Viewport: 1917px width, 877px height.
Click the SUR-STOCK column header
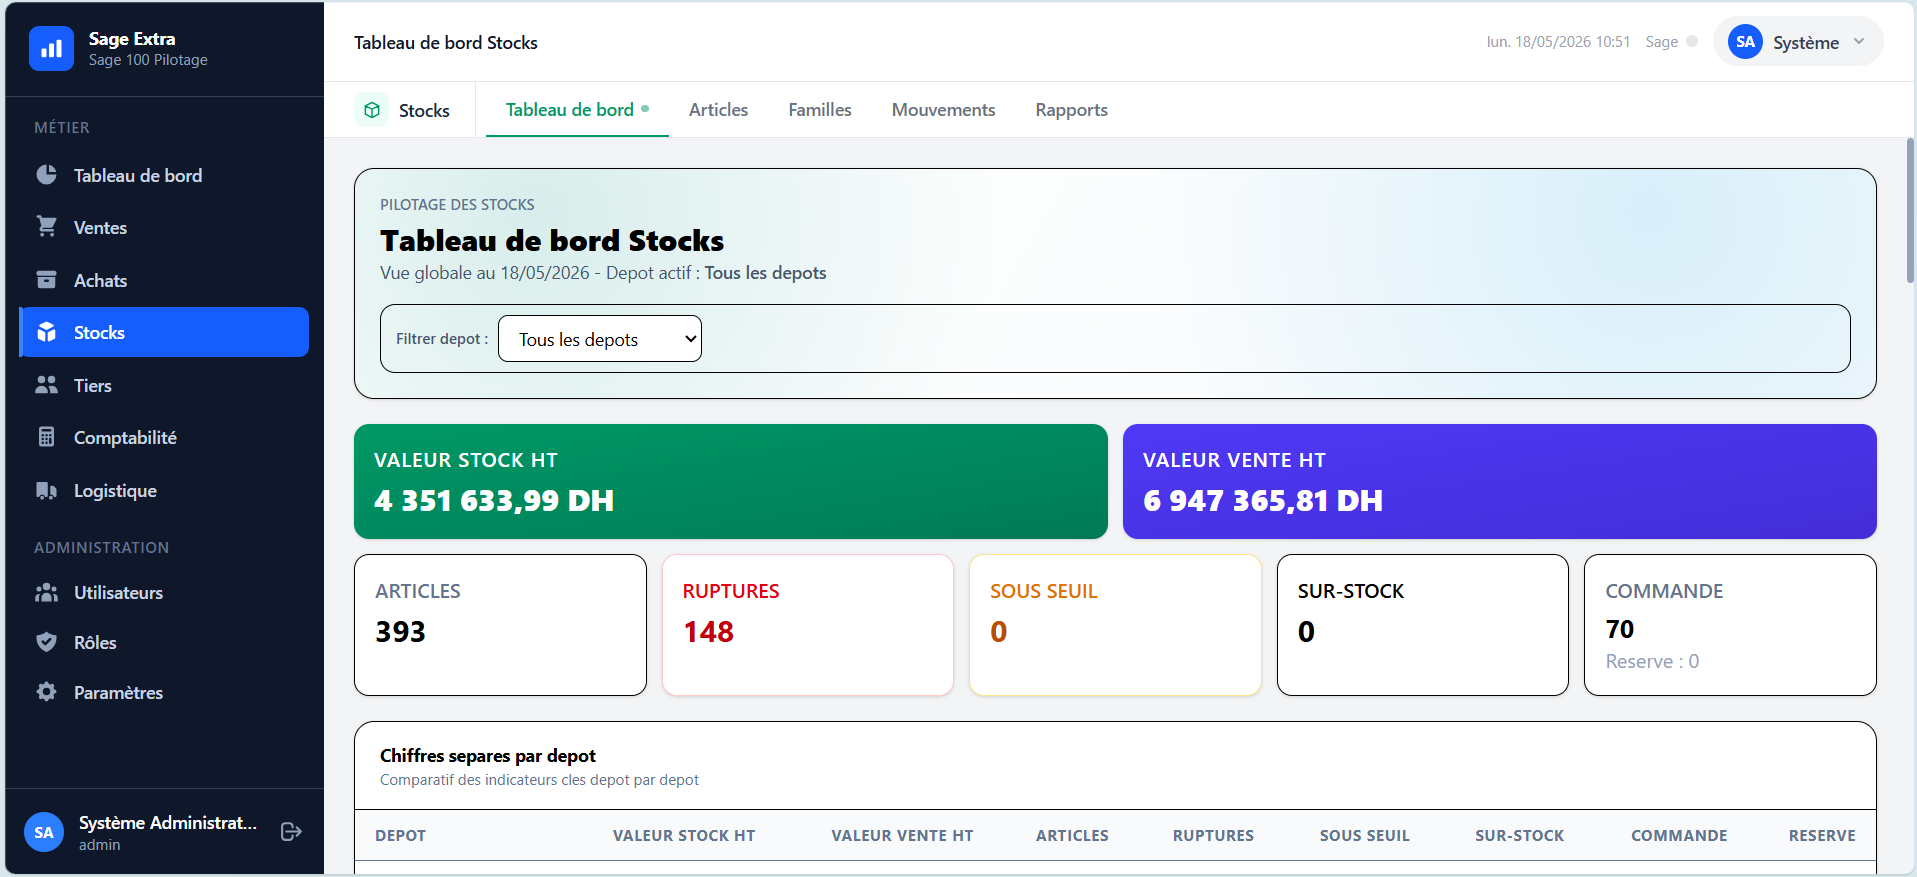[x=1519, y=835]
